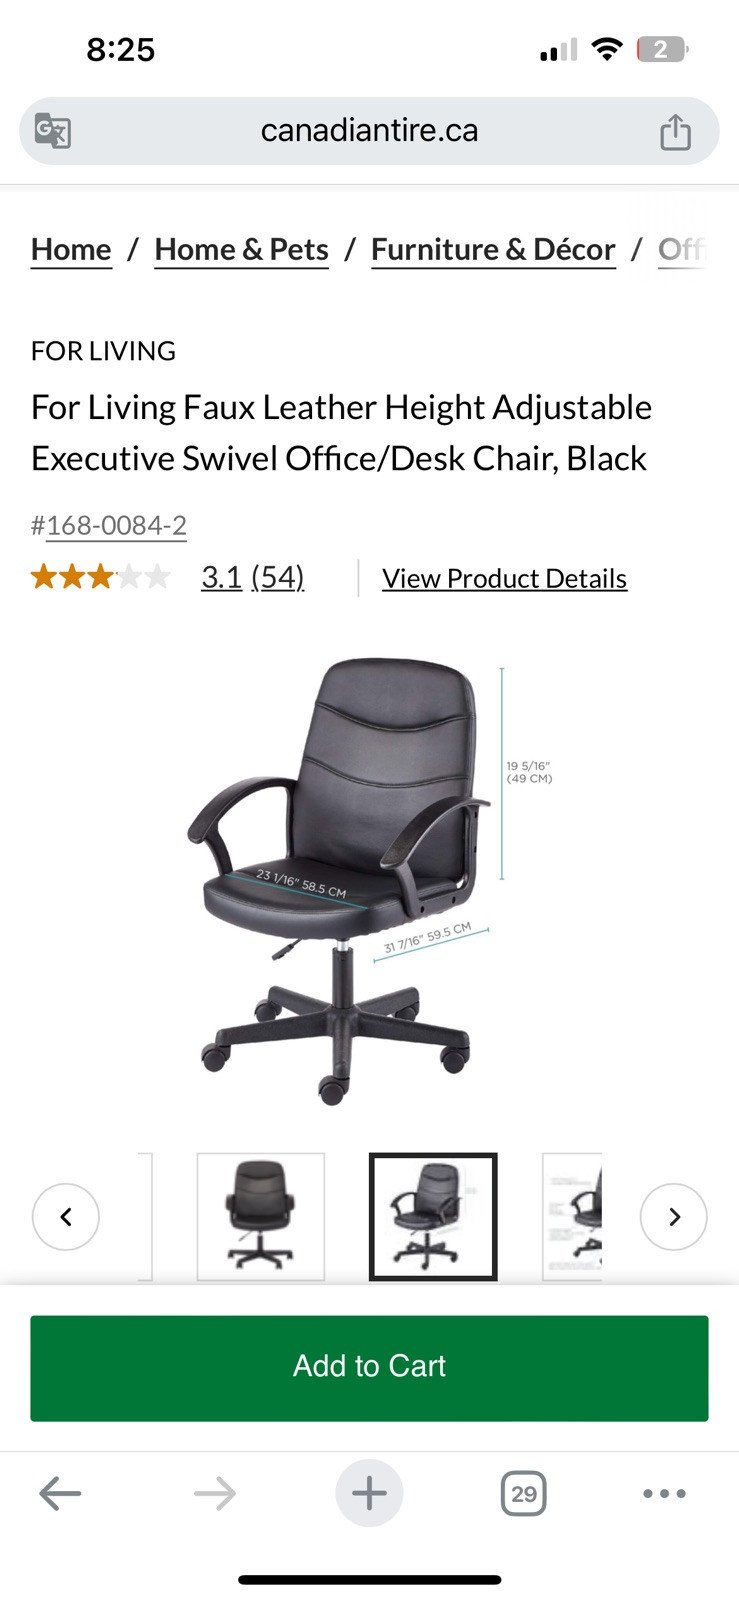Open the share sheet icon
The height and width of the screenshot is (1600, 739).
[675, 132]
